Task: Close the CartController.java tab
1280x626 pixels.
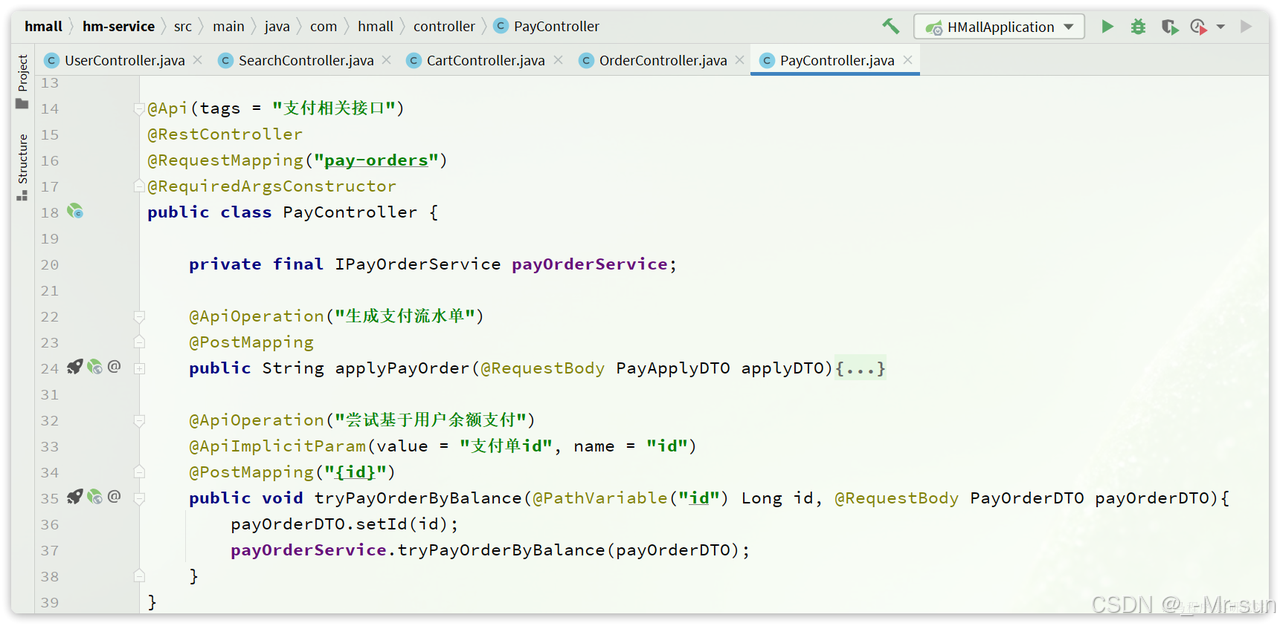Action: click(x=556, y=60)
